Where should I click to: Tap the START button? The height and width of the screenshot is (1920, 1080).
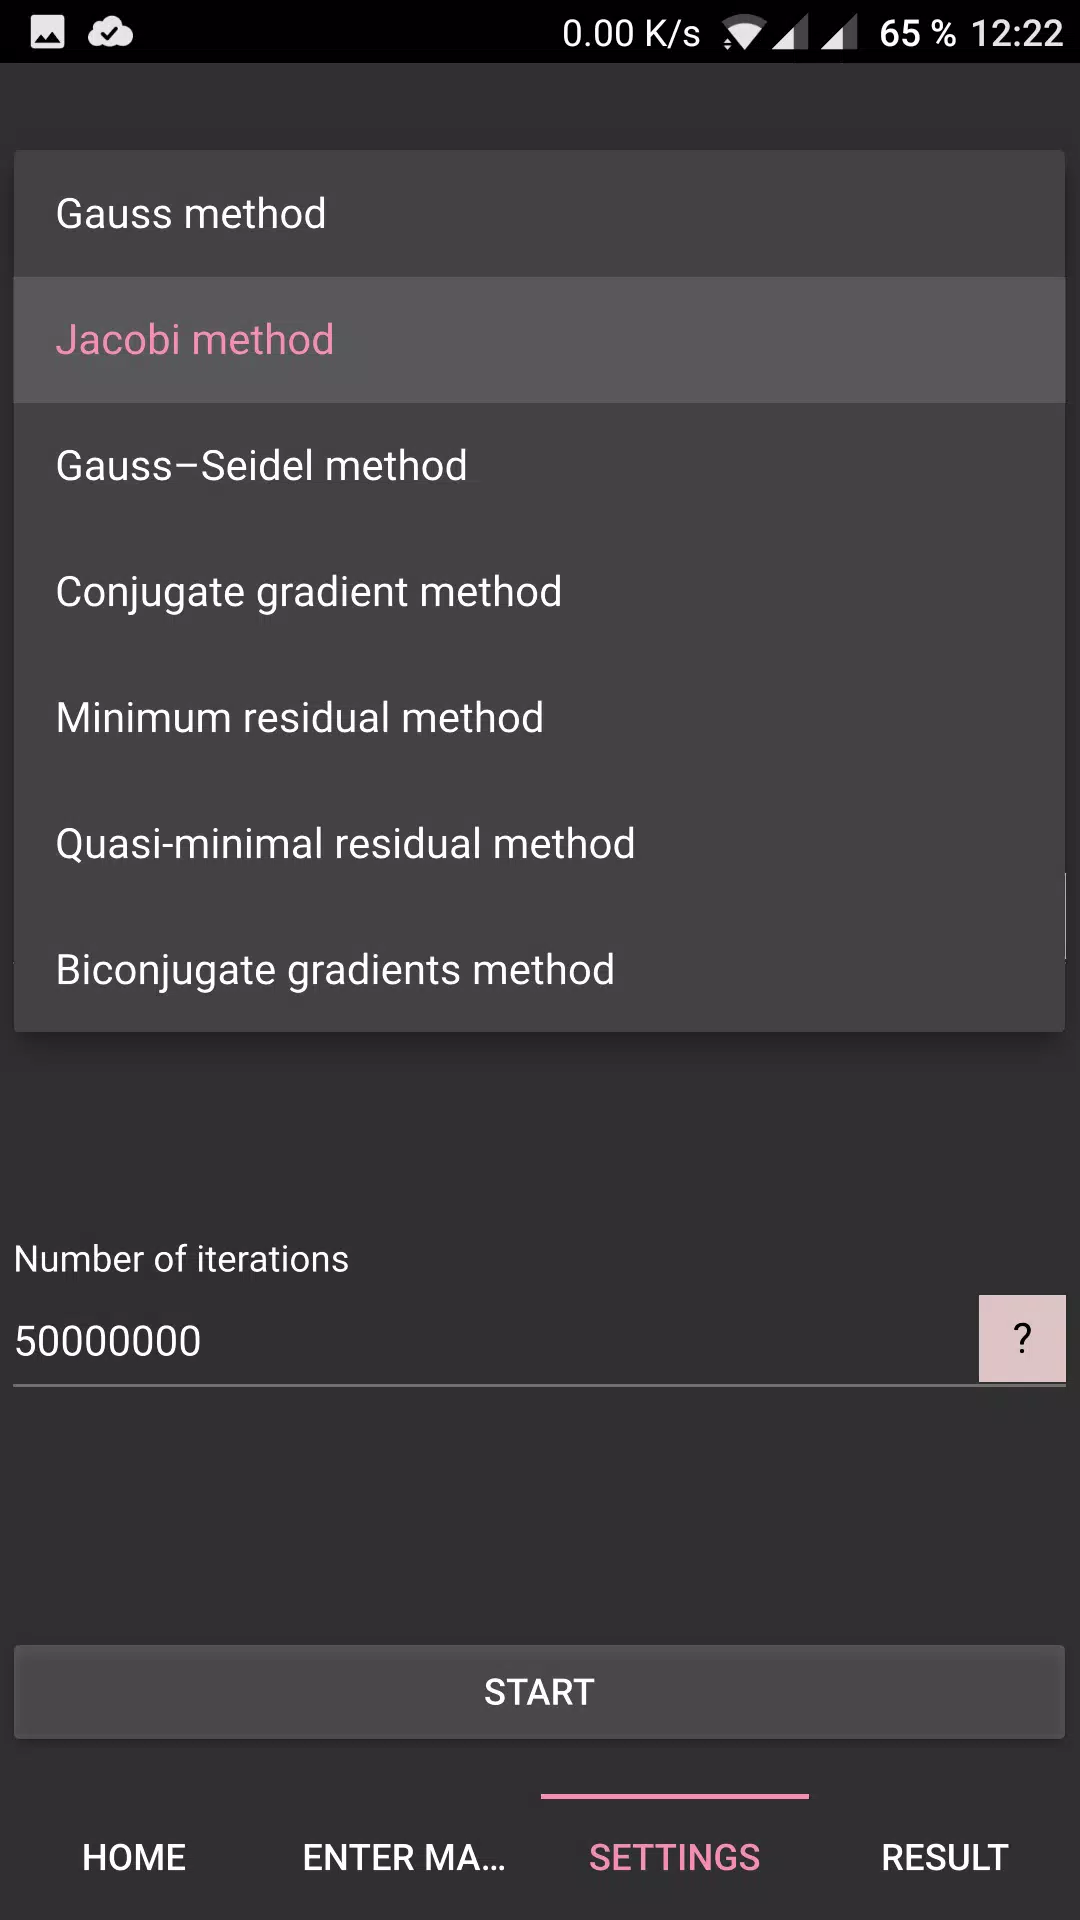[x=539, y=1692]
